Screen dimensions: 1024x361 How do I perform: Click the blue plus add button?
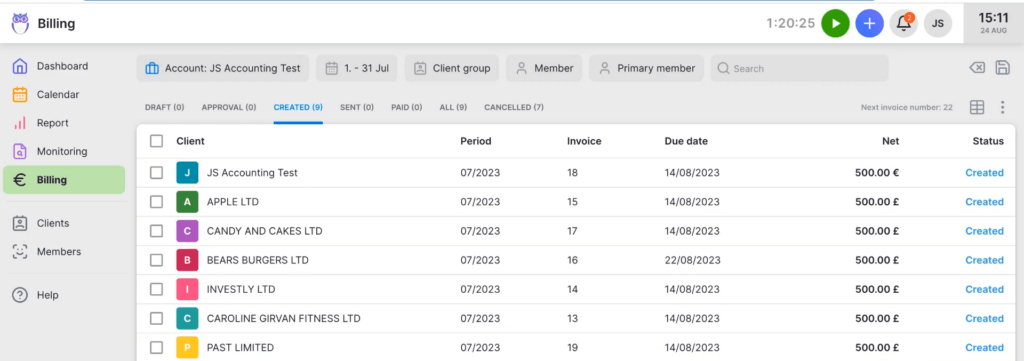[x=869, y=24]
